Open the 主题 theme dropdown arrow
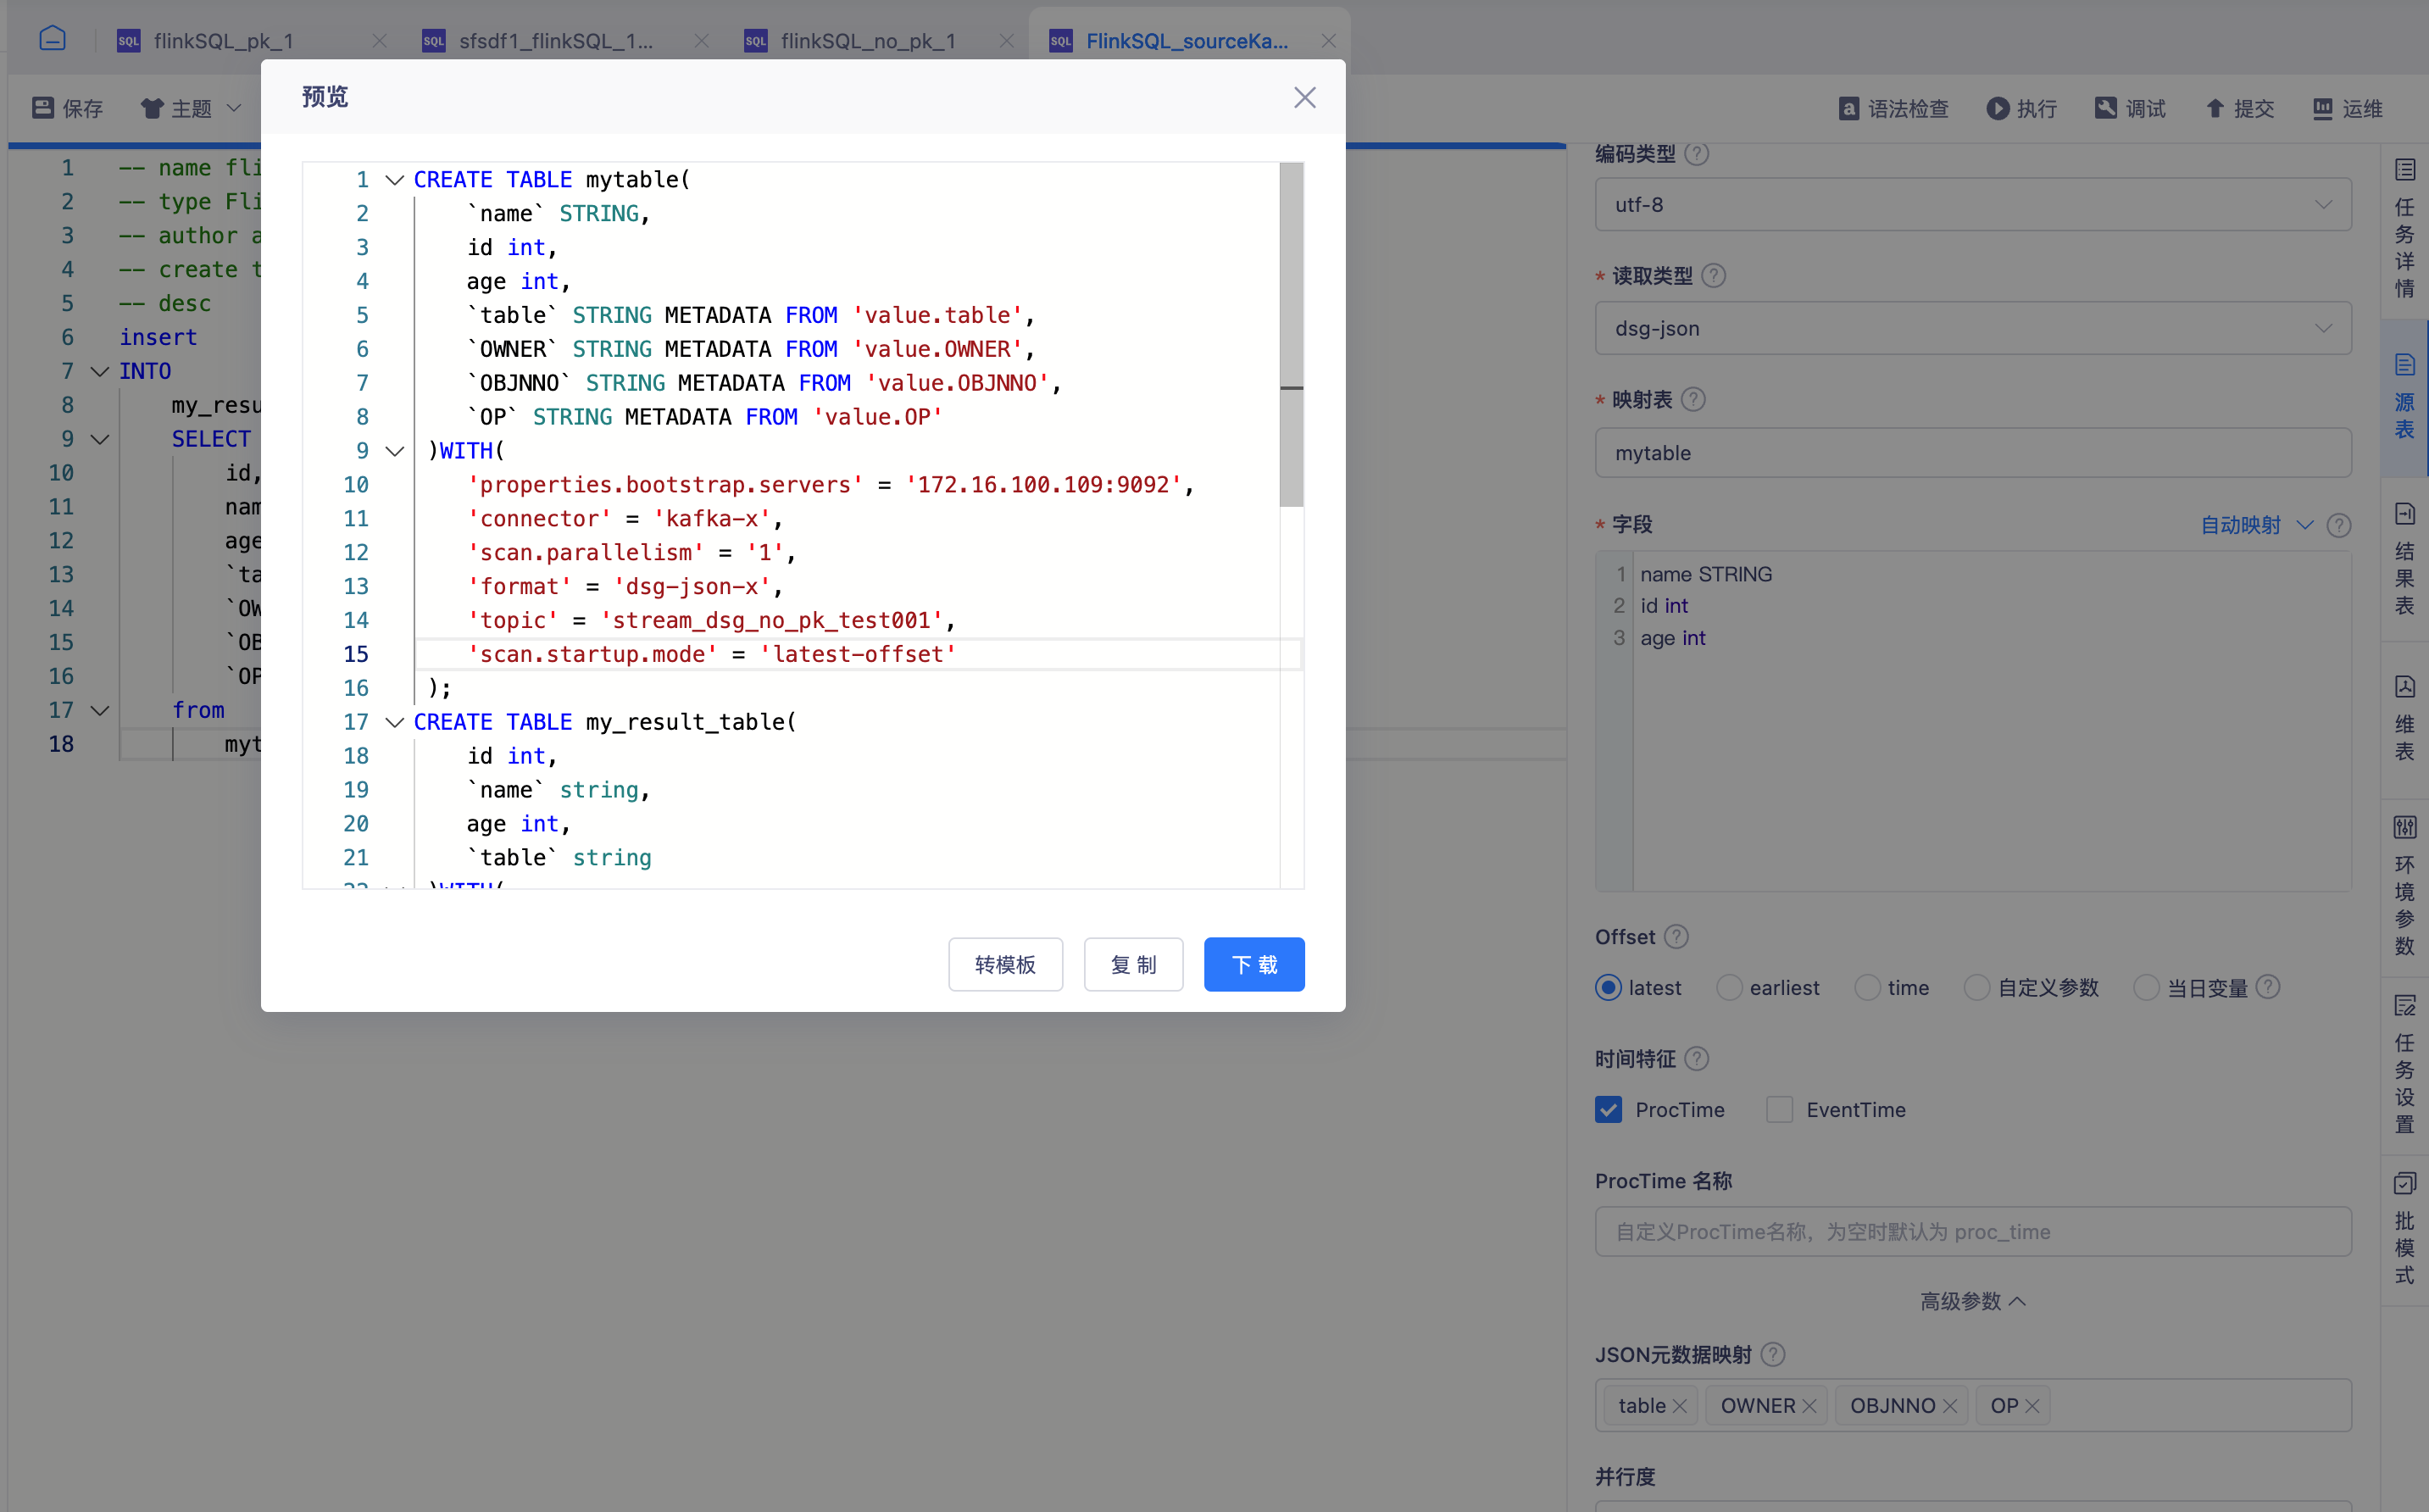Screen dimensions: 2429x1512 click(x=234, y=108)
